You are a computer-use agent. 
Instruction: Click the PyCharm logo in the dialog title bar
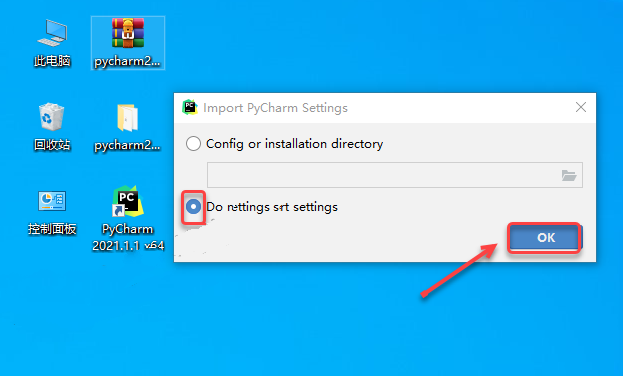(x=190, y=107)
